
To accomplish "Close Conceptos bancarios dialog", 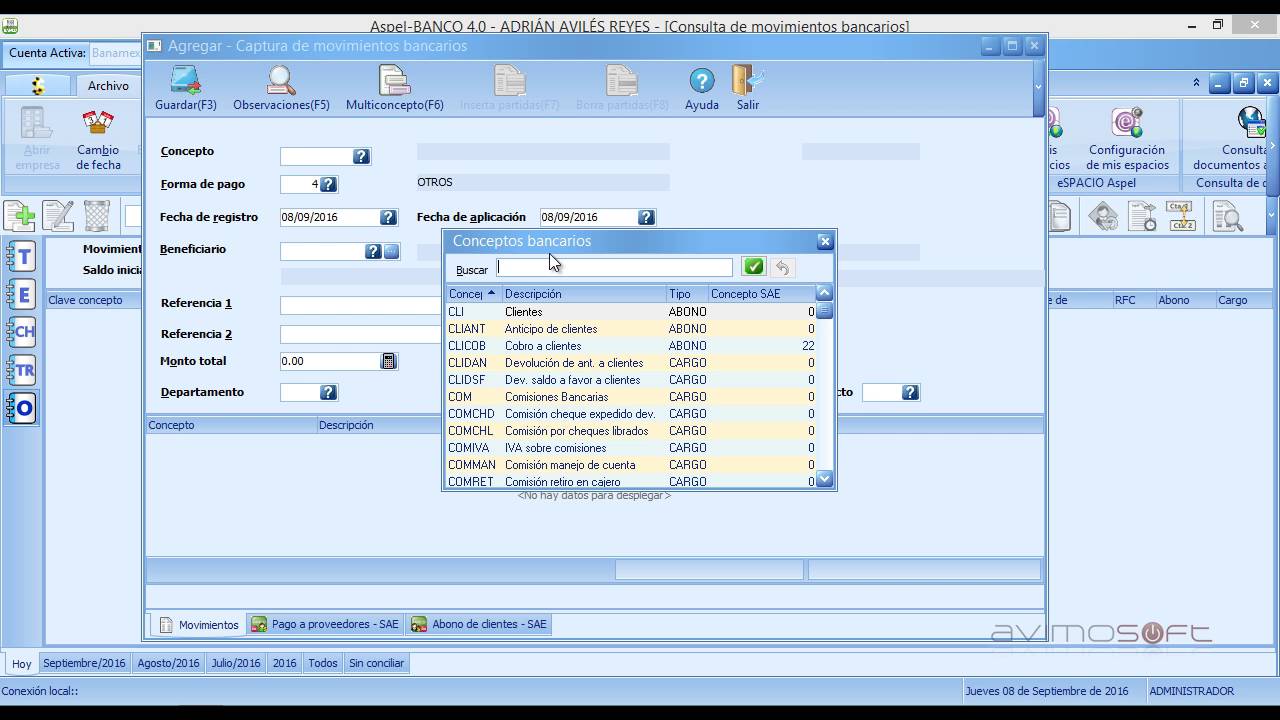I will (825, 241).
